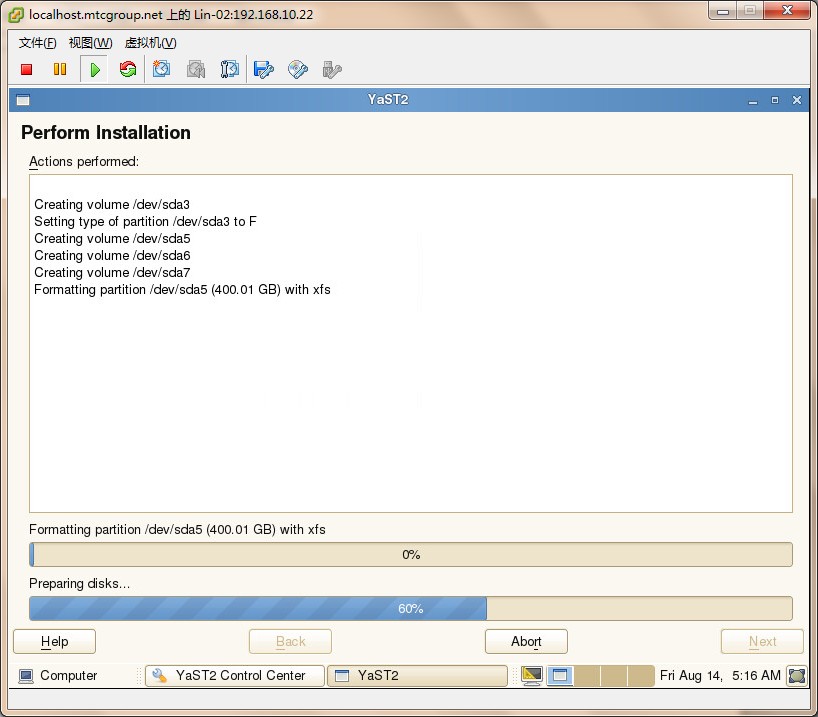This screenshot has width=818, height=717.
Task: Click the disabled Next button
Action: pyautogui.click(x=762, y=641)
